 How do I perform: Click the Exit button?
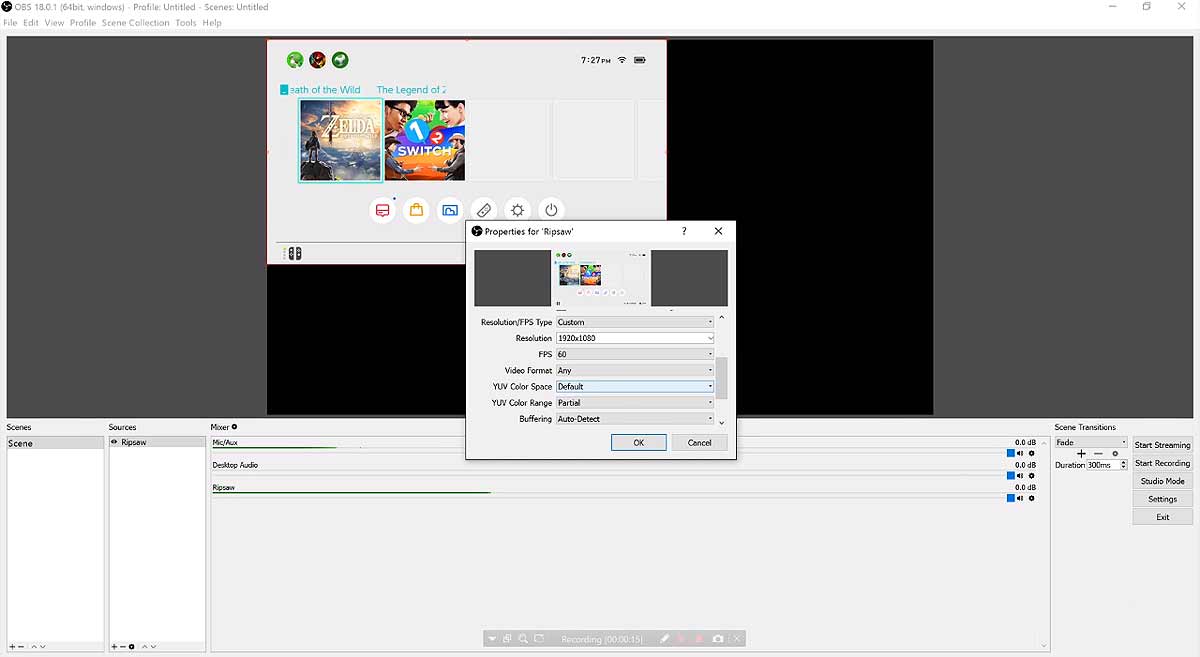[1162, 517]
